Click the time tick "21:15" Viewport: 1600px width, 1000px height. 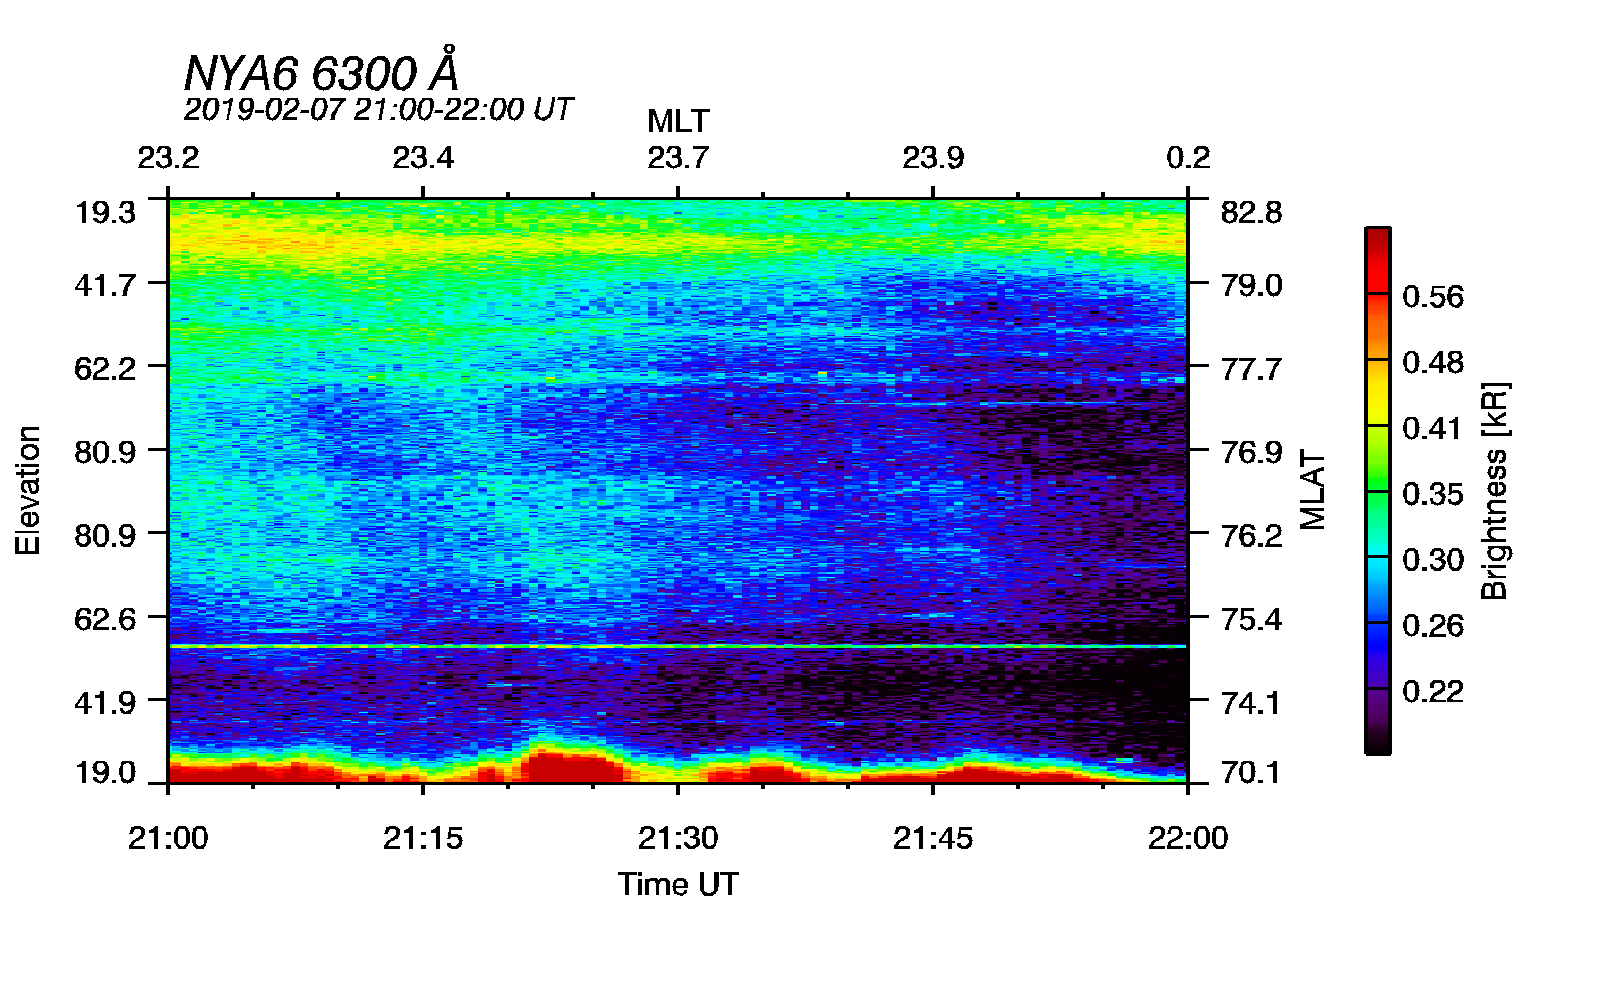(x=423, y=838)
